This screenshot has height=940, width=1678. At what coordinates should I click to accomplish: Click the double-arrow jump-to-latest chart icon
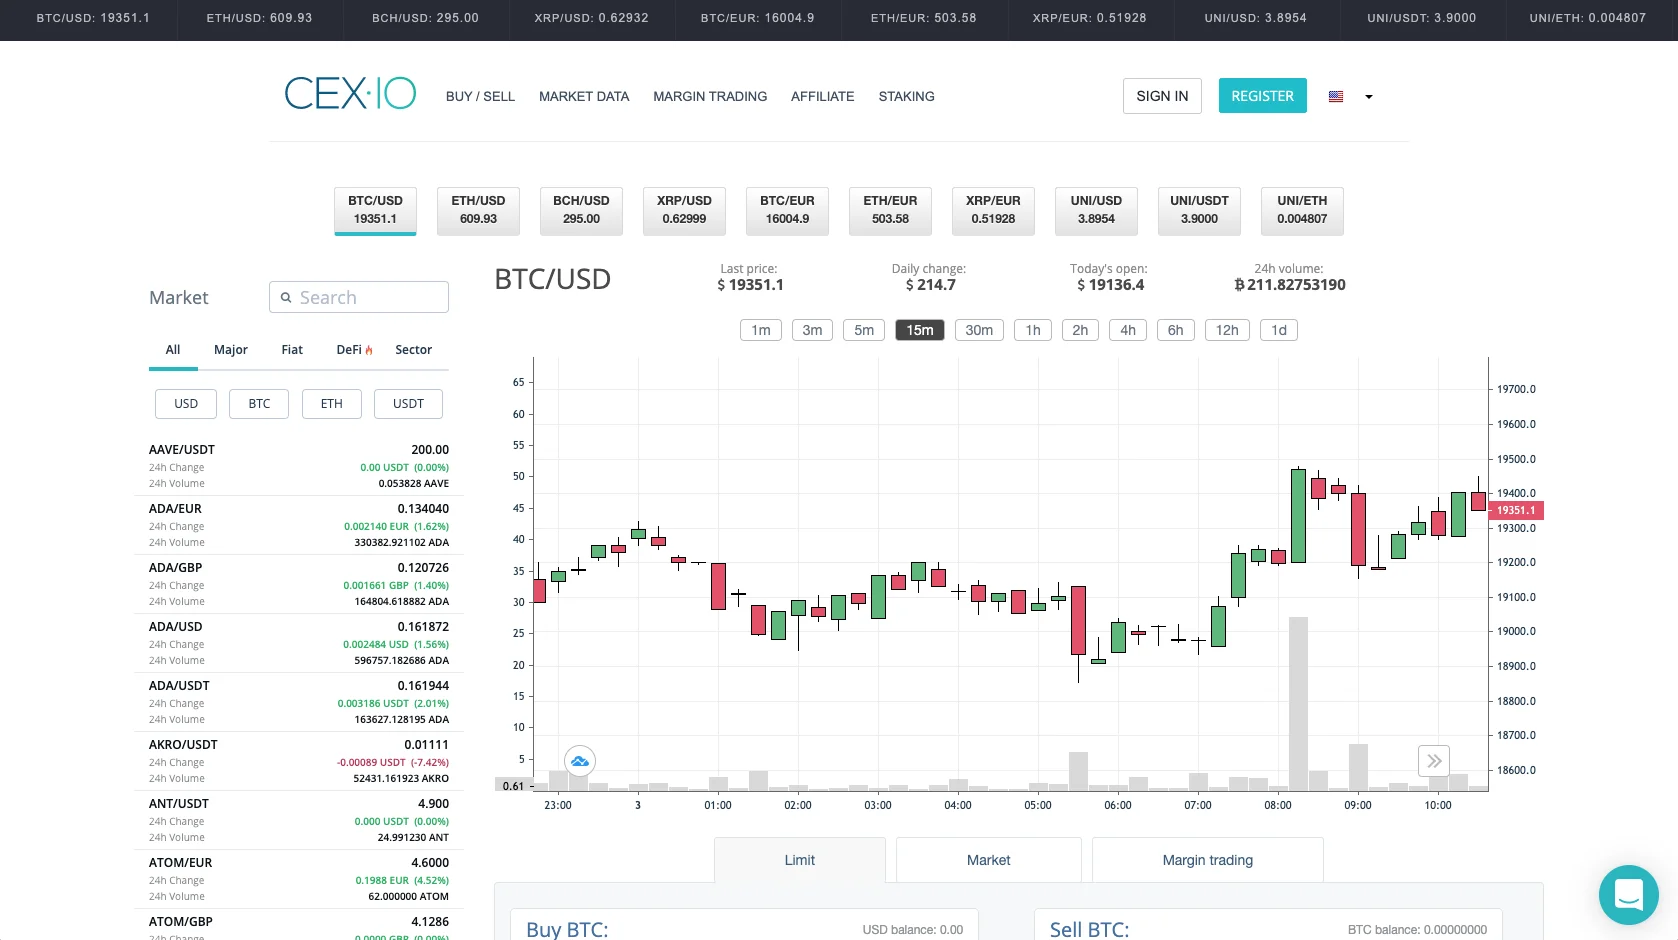tap(1434, 761)
